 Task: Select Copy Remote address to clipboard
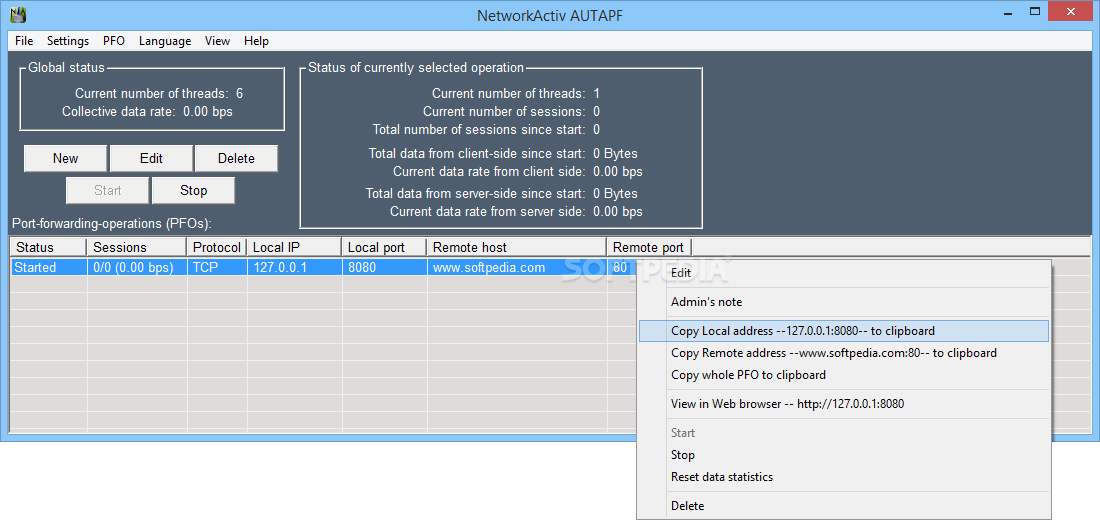844,353
